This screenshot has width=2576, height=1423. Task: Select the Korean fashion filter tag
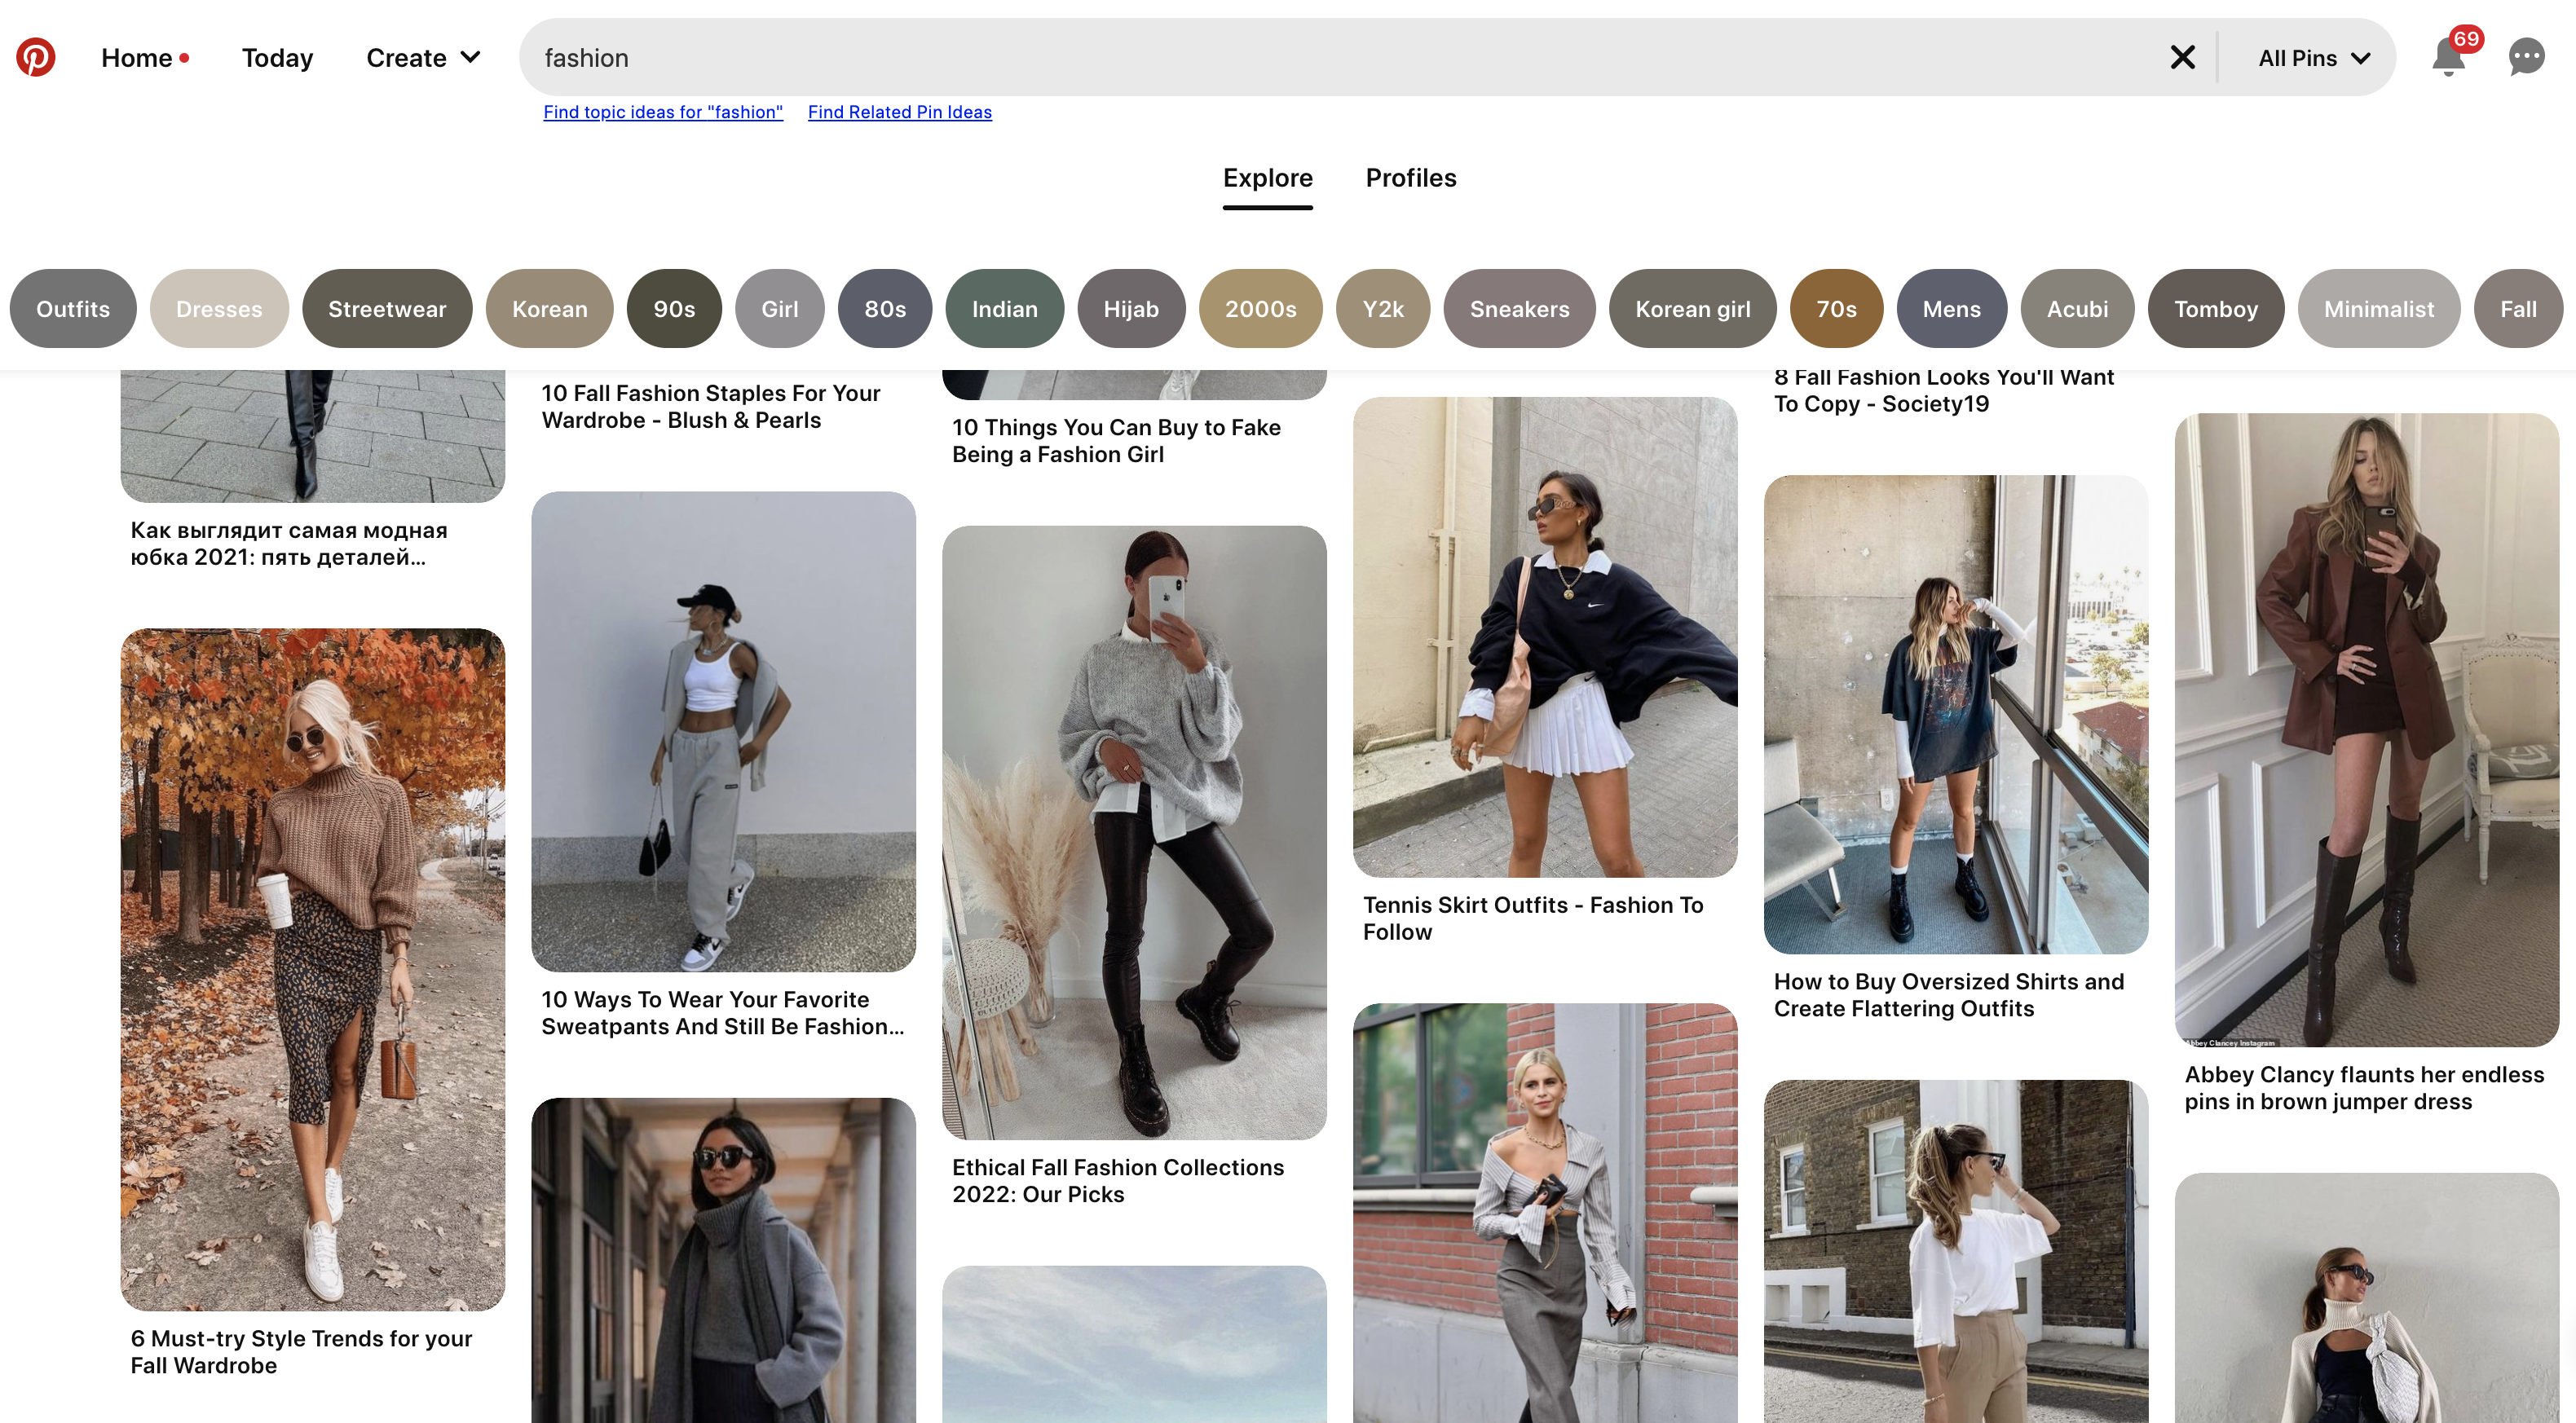[x=549, y=306]
